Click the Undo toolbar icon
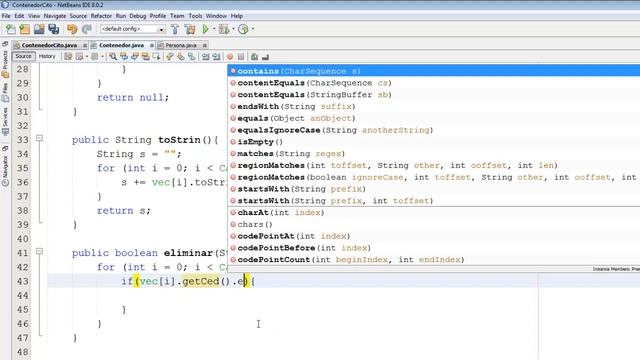Viewport: 640px width, 360px height. click(72, 29)
